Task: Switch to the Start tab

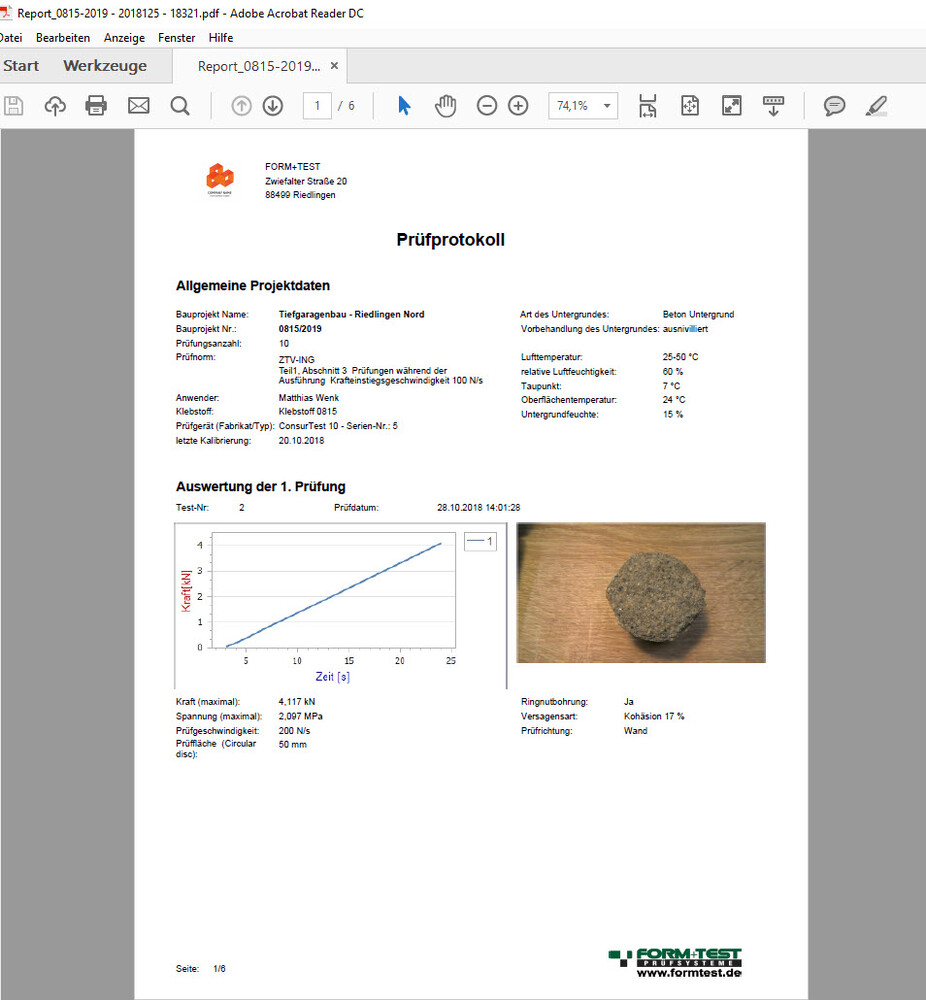Action: 21,66
